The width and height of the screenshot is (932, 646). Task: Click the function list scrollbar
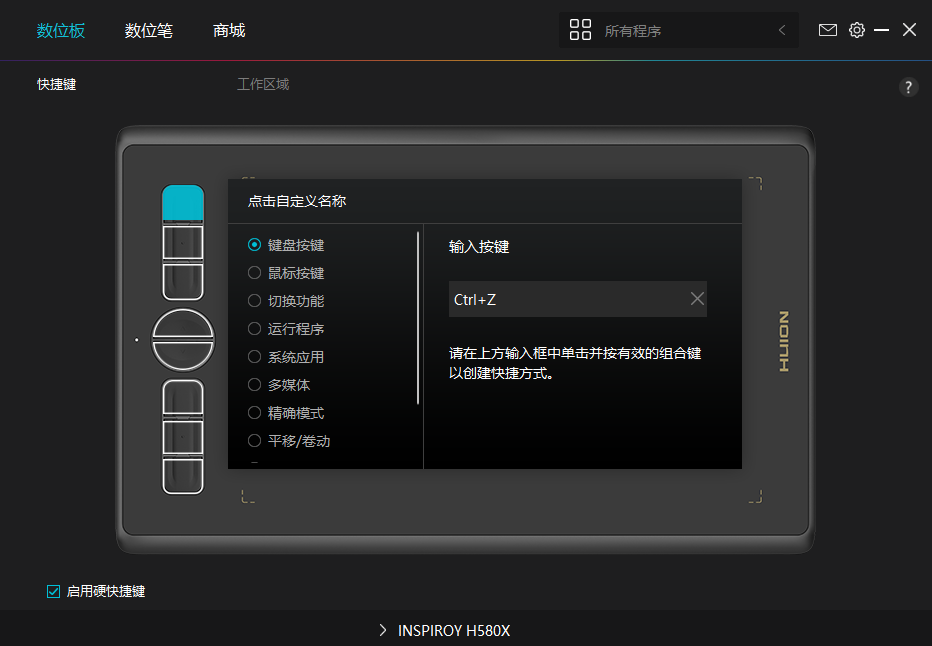(418, 318)
